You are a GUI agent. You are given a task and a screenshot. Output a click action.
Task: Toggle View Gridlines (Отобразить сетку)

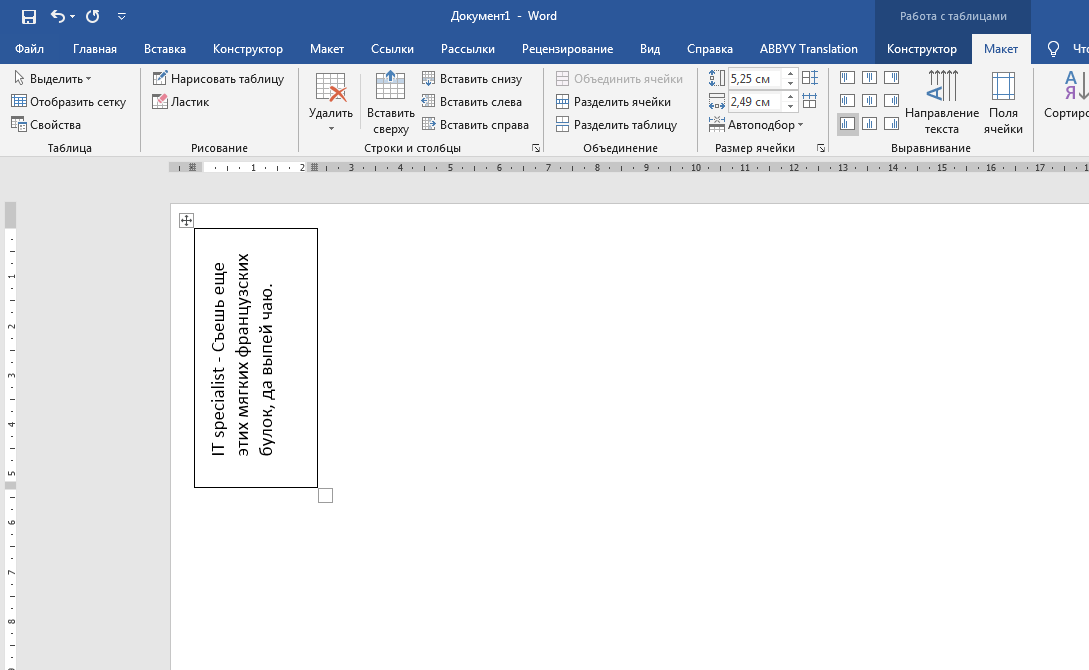(x=69, y=101)
